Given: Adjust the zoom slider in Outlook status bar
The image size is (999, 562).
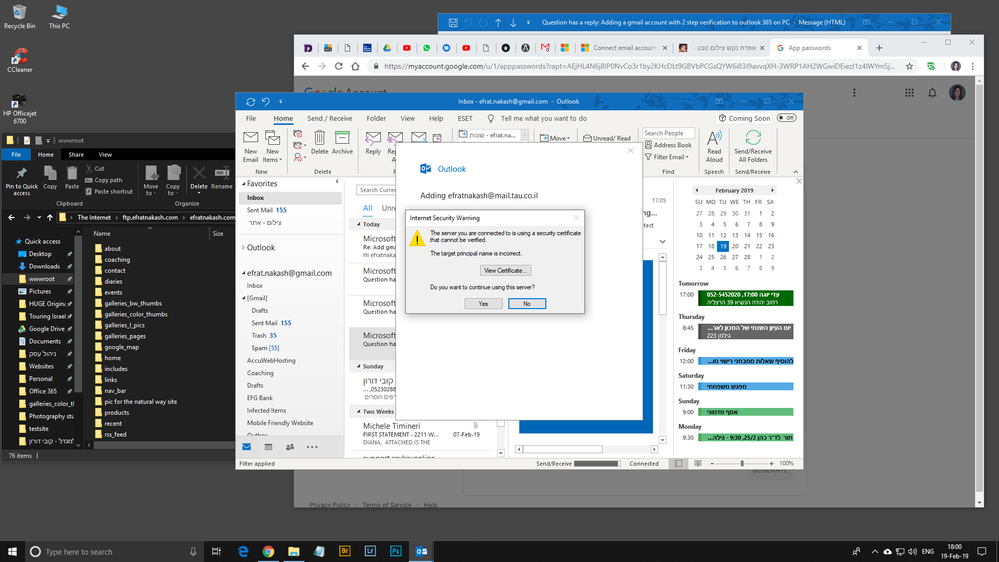Looking at the screenshot, I should [x=741, y=464].
